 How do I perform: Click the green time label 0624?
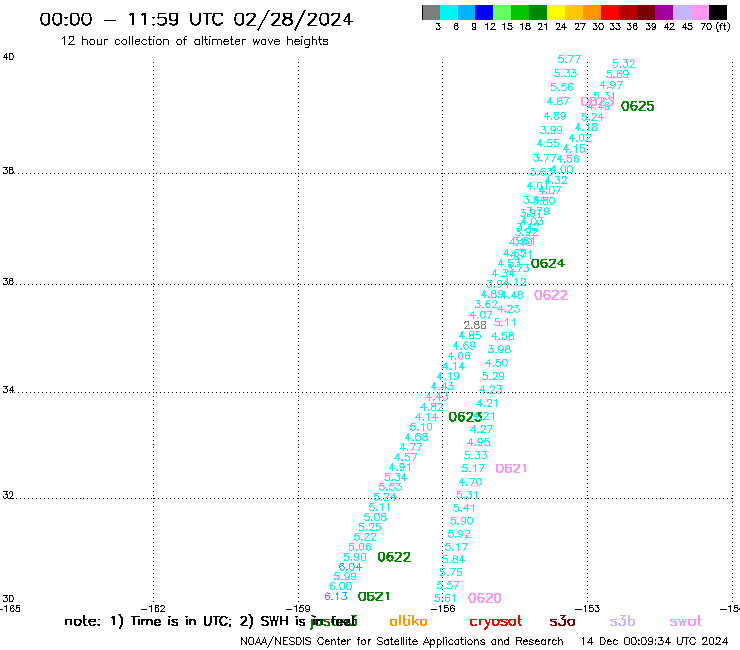click(x=547, y=263)
